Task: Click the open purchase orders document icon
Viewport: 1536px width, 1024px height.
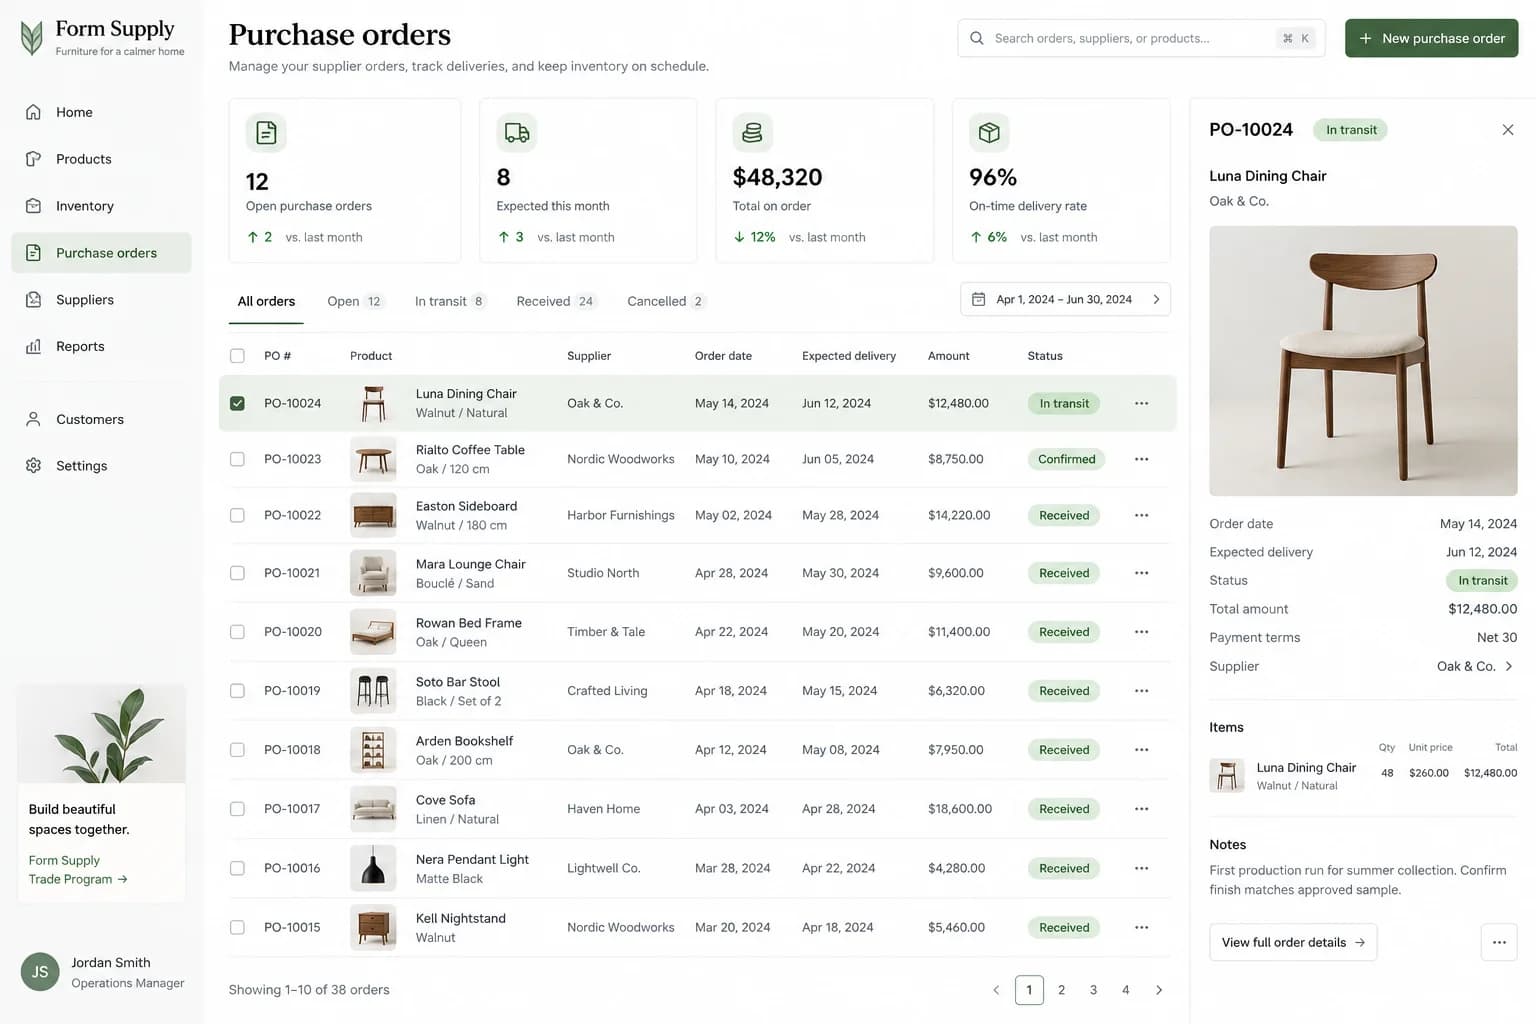Action: coord(266,132)
